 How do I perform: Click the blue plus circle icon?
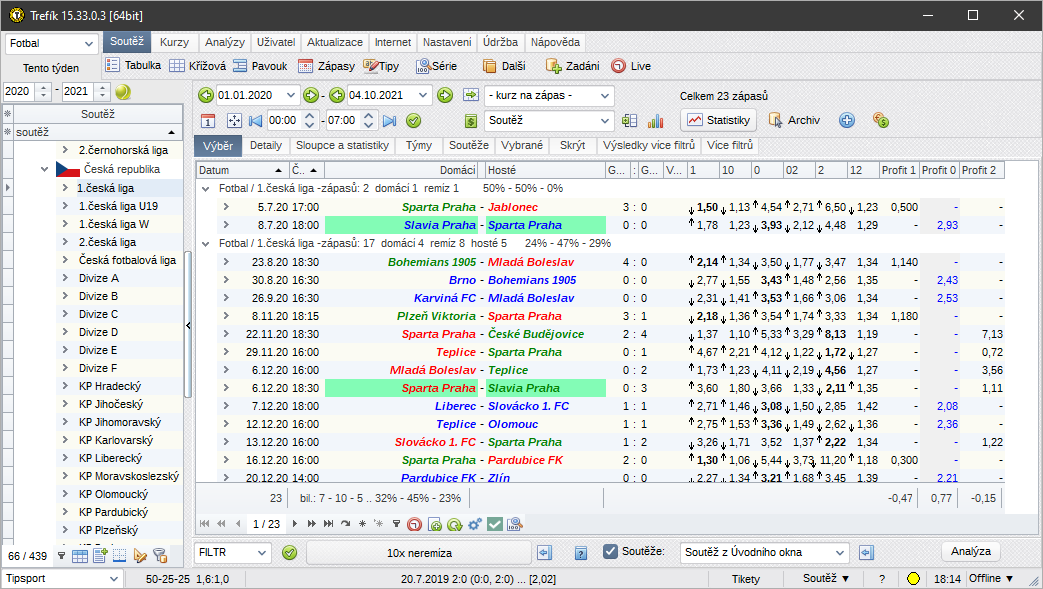coord(847,120)
